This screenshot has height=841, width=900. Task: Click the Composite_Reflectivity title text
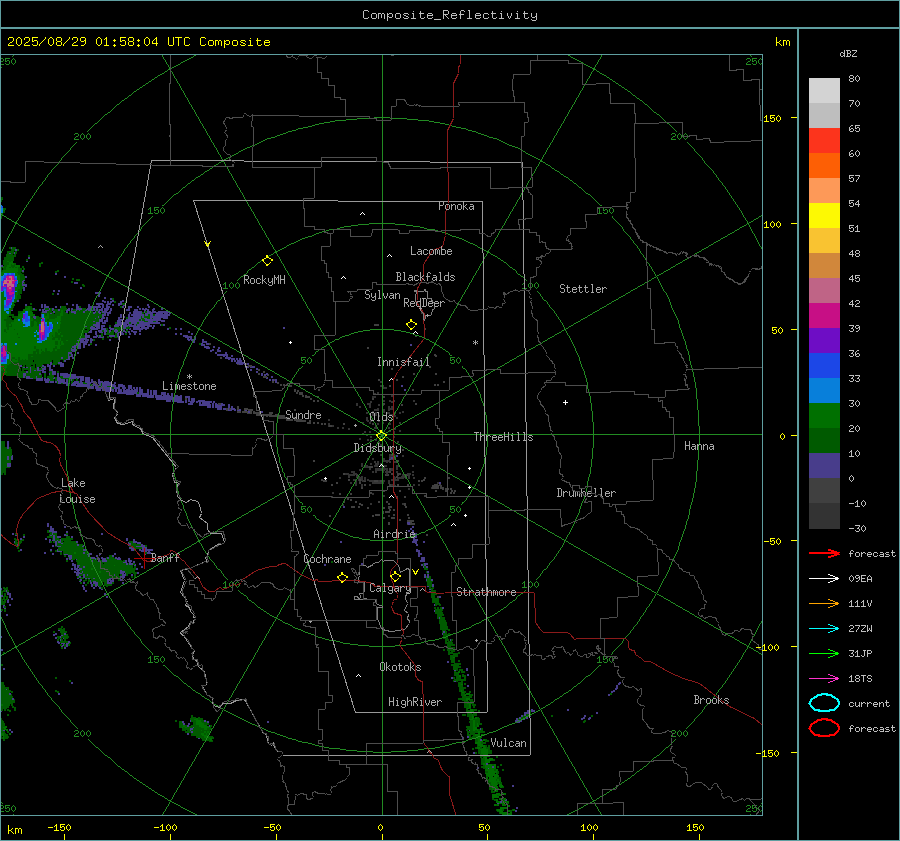(450, 15)
